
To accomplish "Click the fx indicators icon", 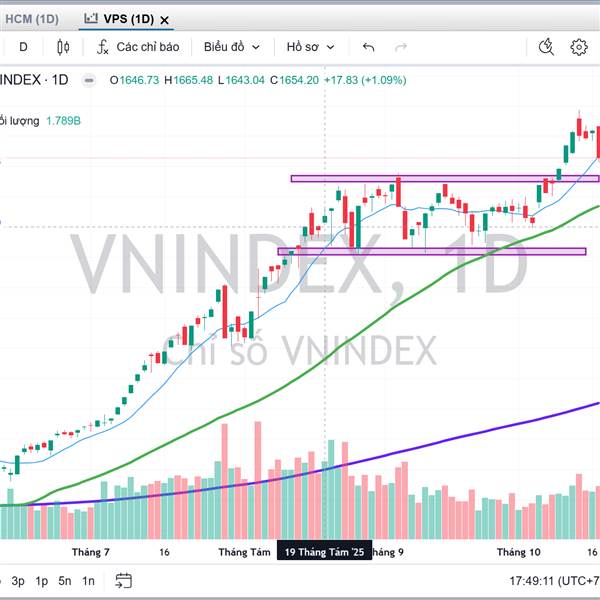I will (x=102, y=47).
